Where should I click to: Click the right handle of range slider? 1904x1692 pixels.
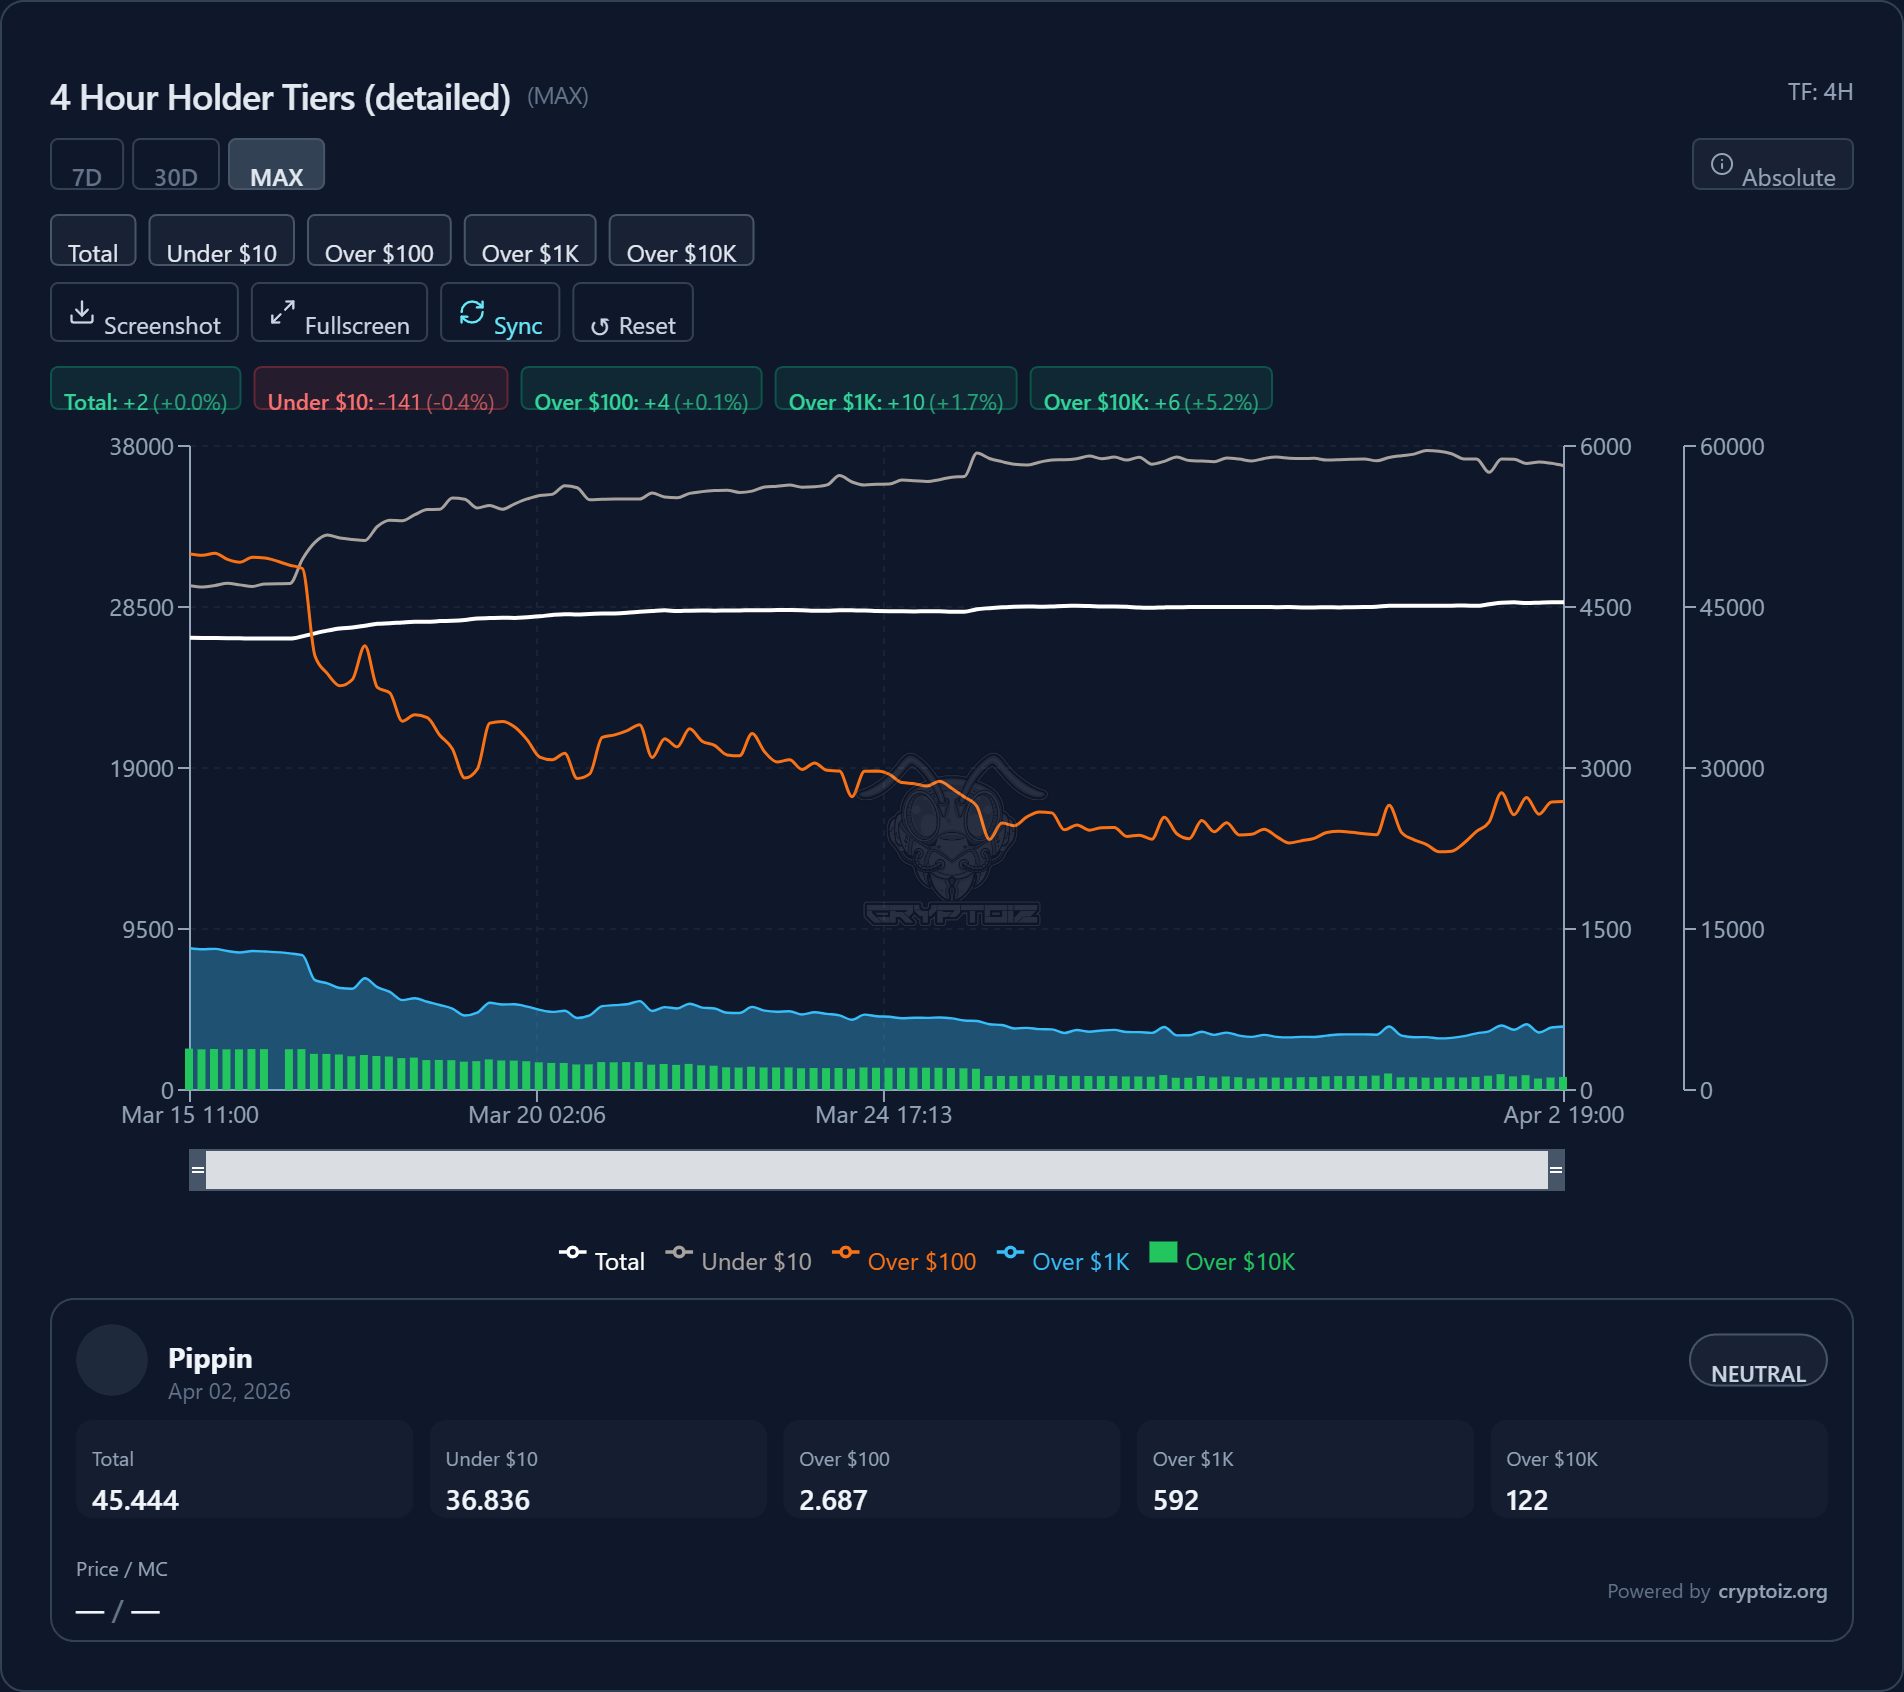pos(1556,1170)
